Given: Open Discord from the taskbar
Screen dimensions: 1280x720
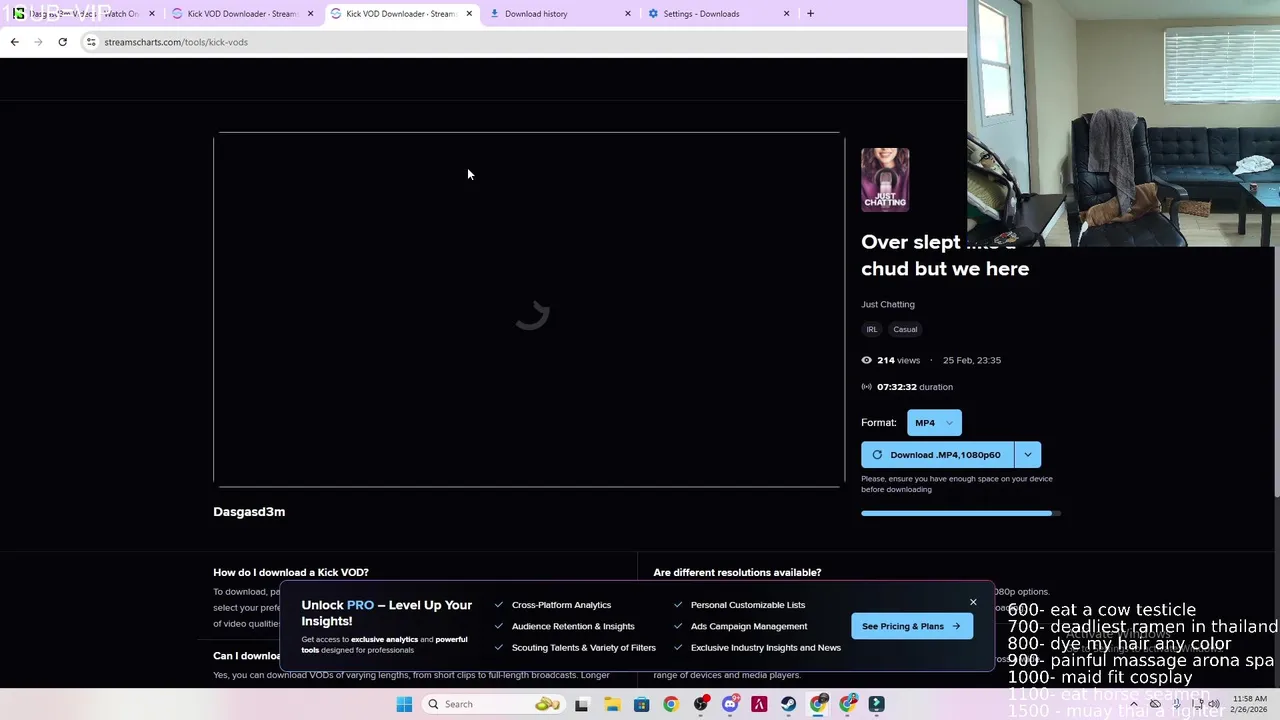Looking at the screenshot, I should (730, 704).
